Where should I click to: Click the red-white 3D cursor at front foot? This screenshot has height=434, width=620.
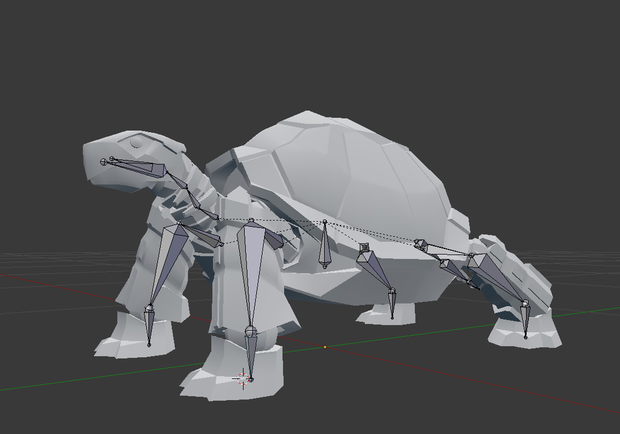point(242,379)
